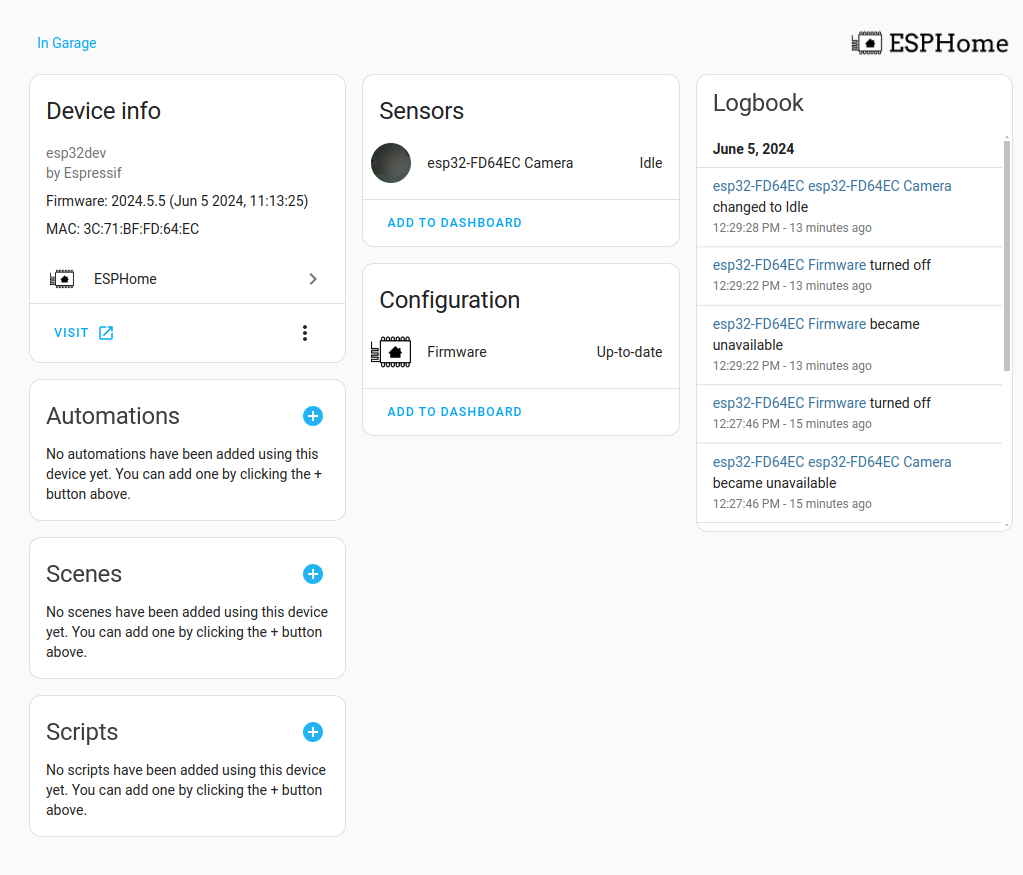The image size is (1023, 875).
Task: Open esp32-FD64EC Camera link changed to Idle
Action: point(832,186)
